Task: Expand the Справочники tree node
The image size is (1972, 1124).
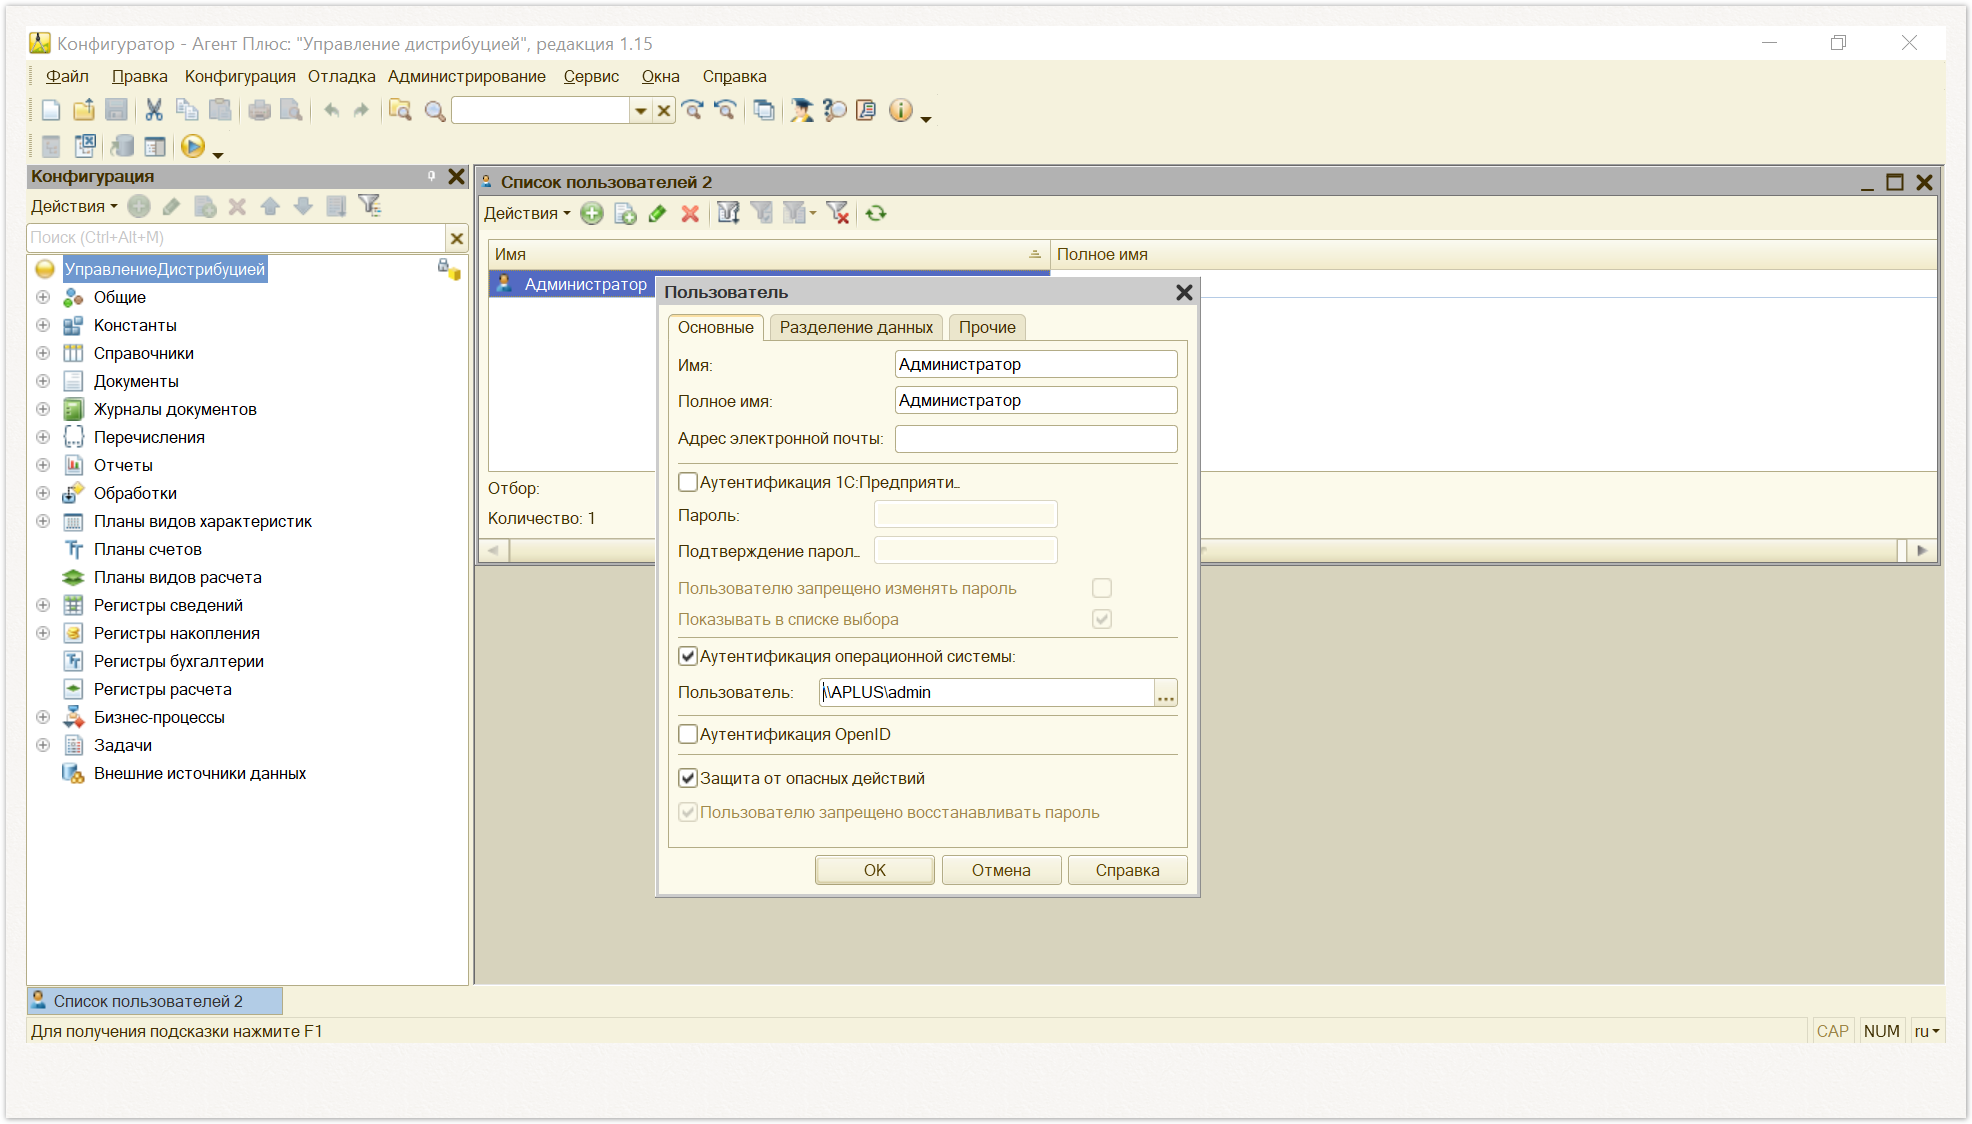Action: [x=43, y=353]
